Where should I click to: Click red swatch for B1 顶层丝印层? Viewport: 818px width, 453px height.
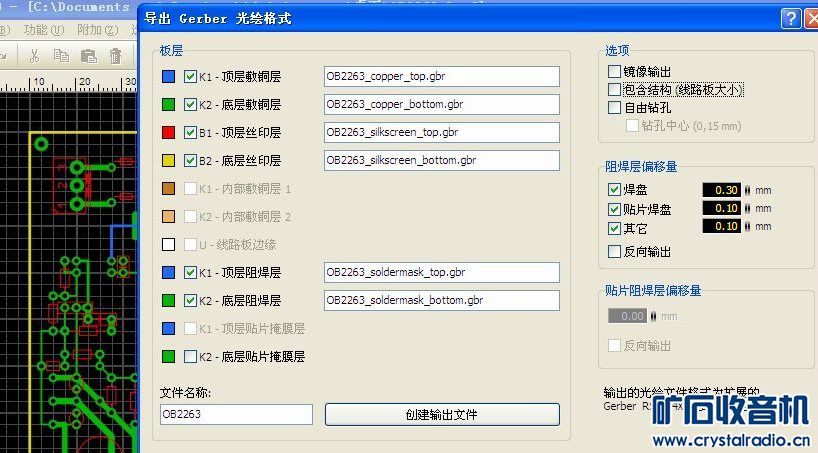tap(169, 133)
